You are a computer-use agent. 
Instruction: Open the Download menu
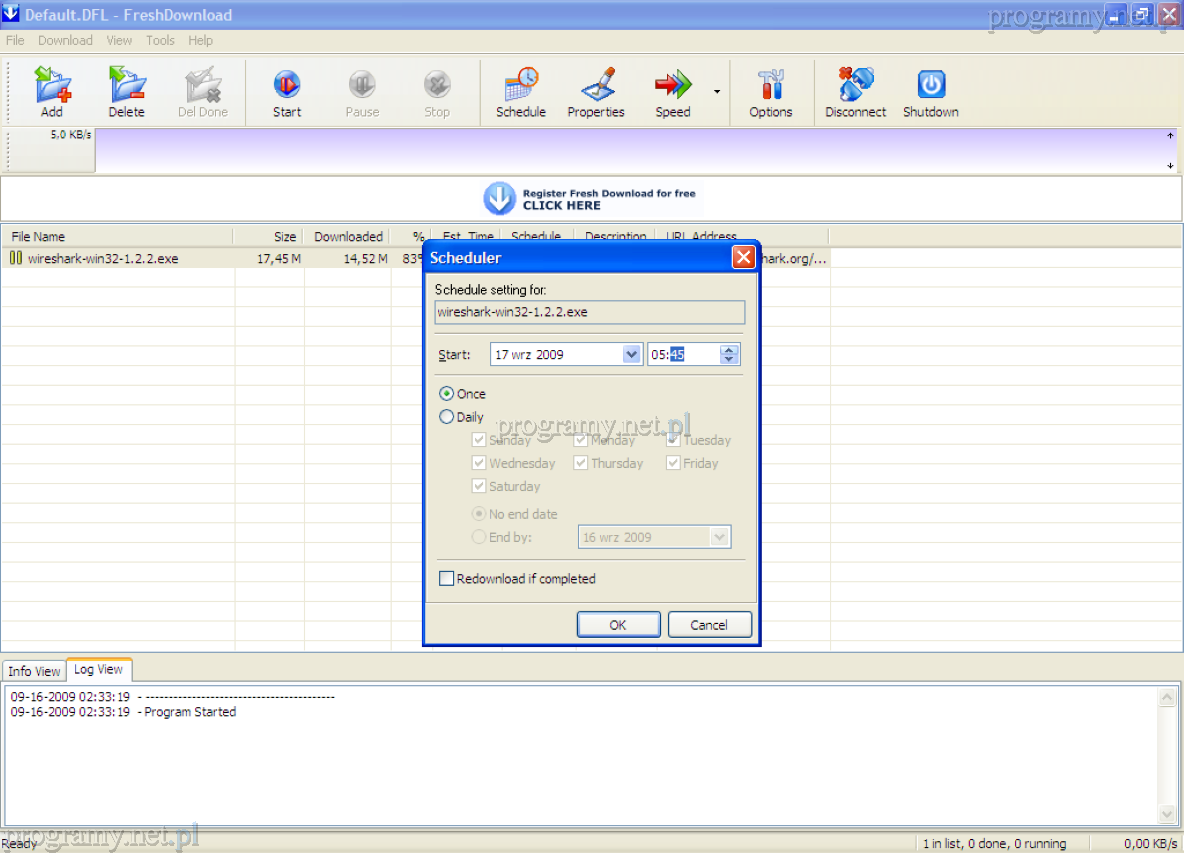65,41
